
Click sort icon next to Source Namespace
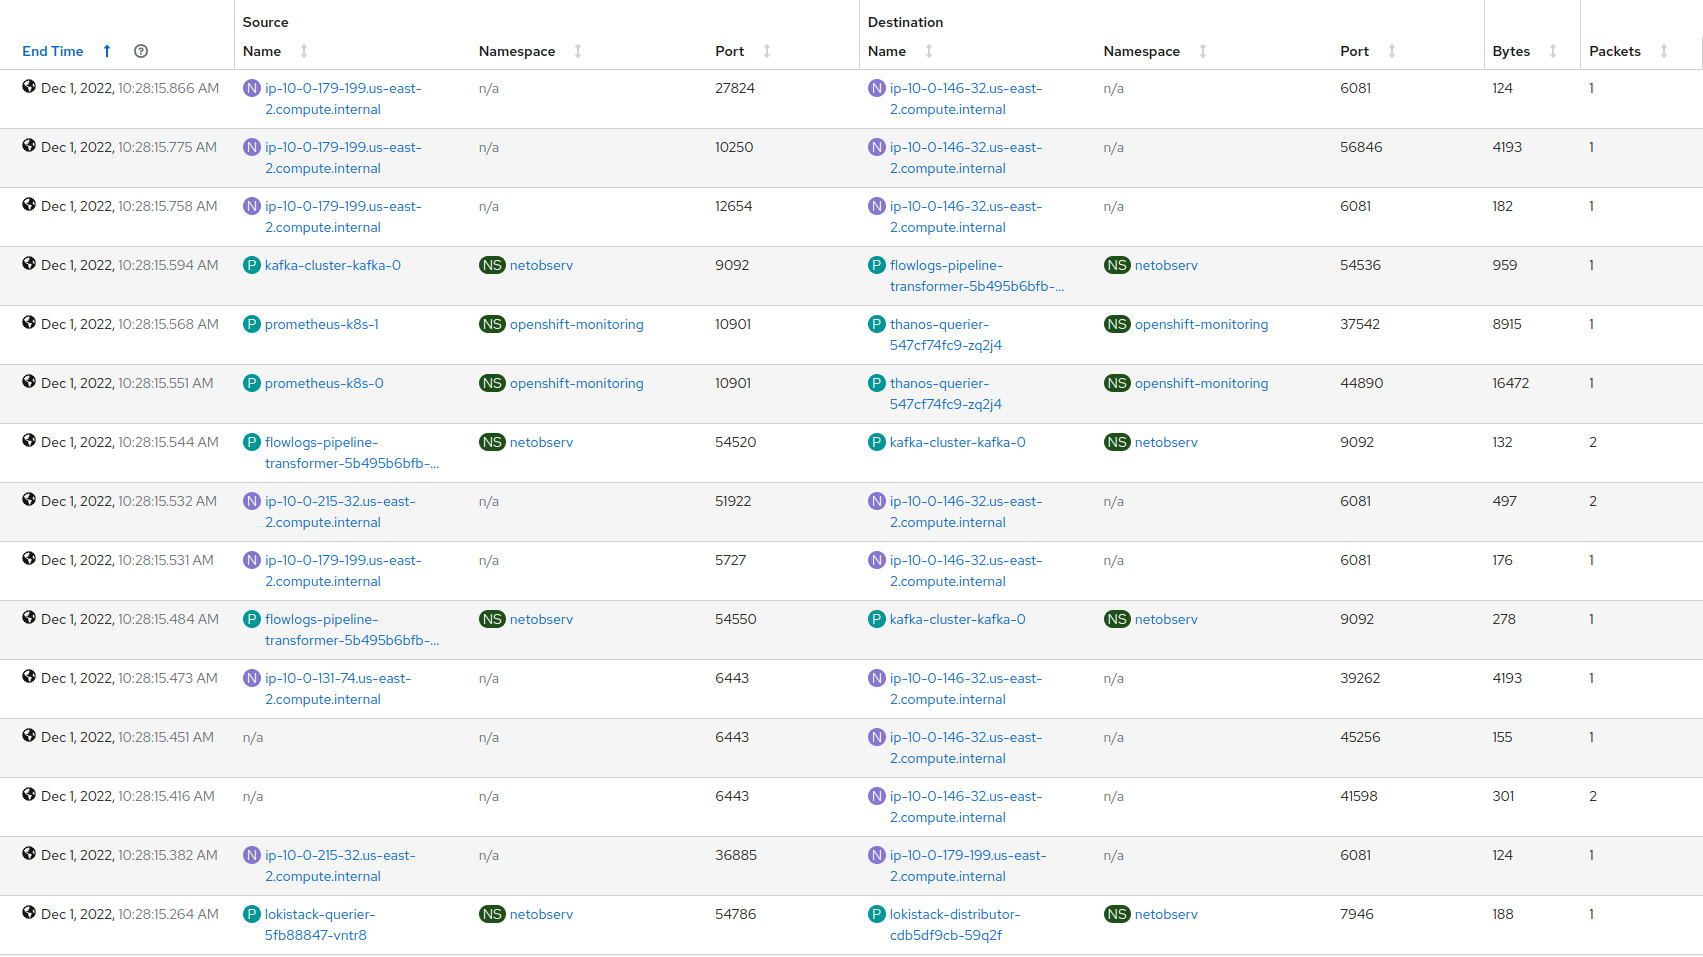(578, 51)
